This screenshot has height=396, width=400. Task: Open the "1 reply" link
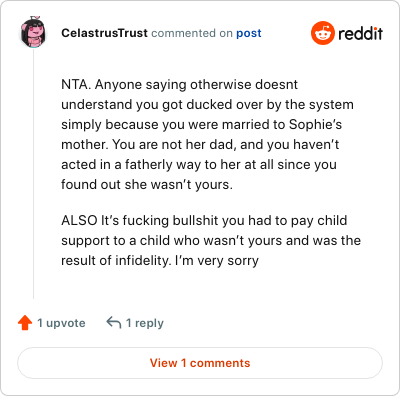(x=145, y=323)
